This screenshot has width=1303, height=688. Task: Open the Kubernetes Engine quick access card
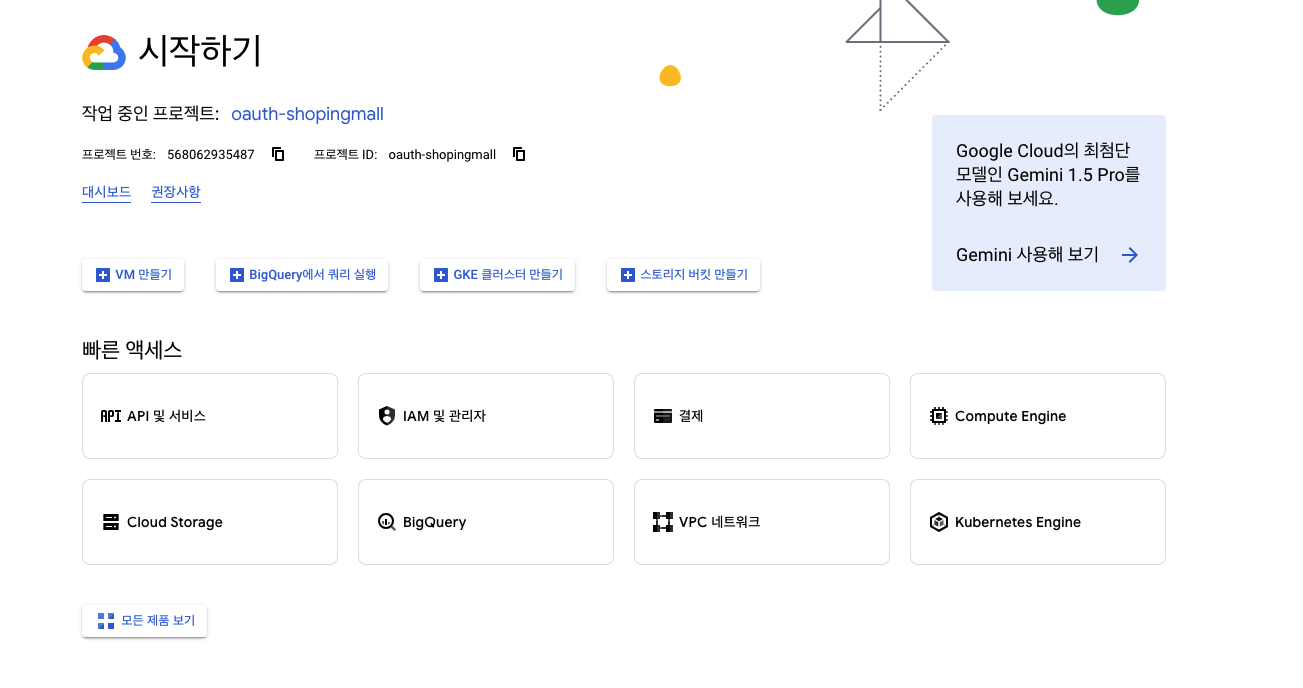tap(1038, 522)
